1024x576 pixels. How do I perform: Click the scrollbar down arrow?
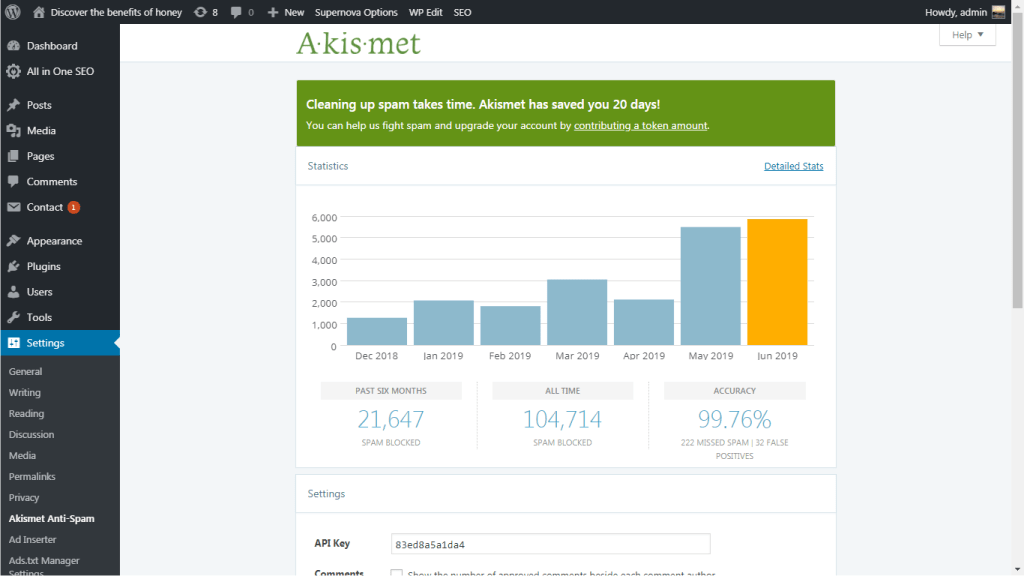(1017, 569)
